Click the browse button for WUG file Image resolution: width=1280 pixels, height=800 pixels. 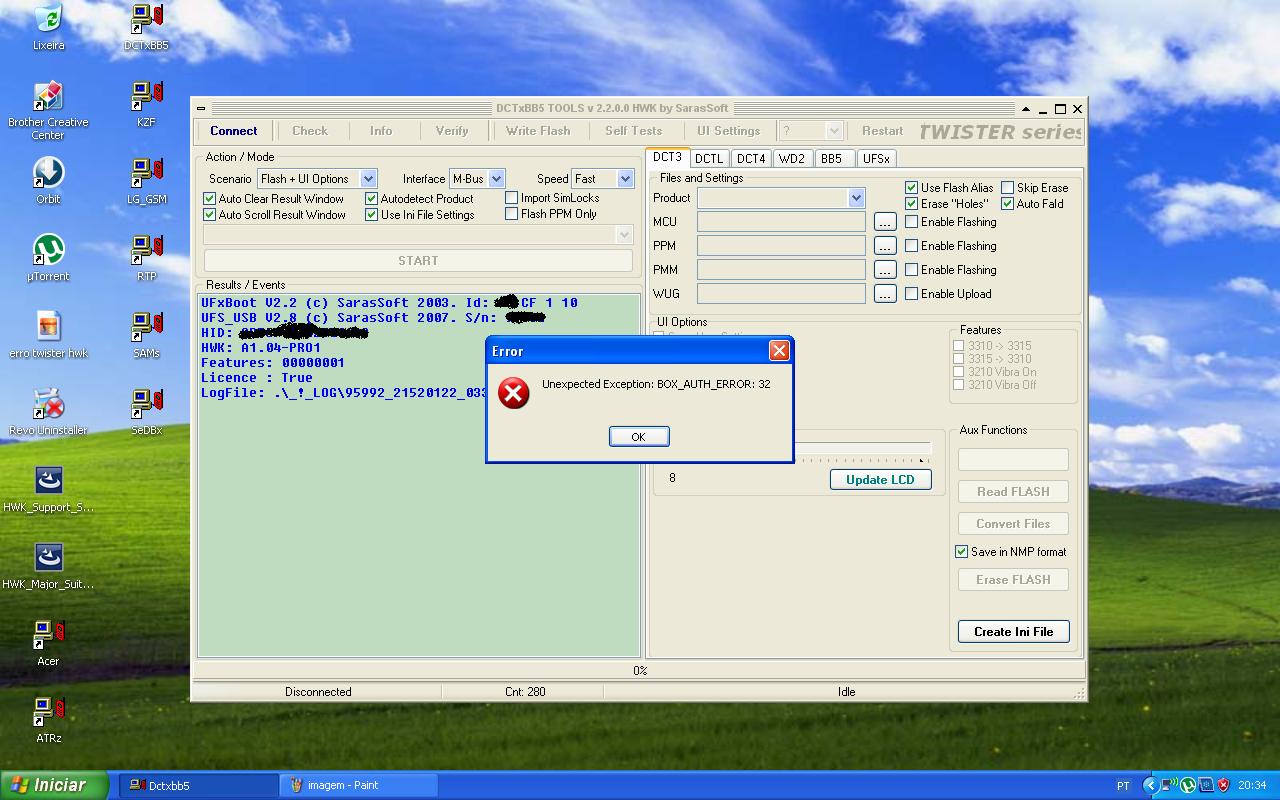point(884,294)
